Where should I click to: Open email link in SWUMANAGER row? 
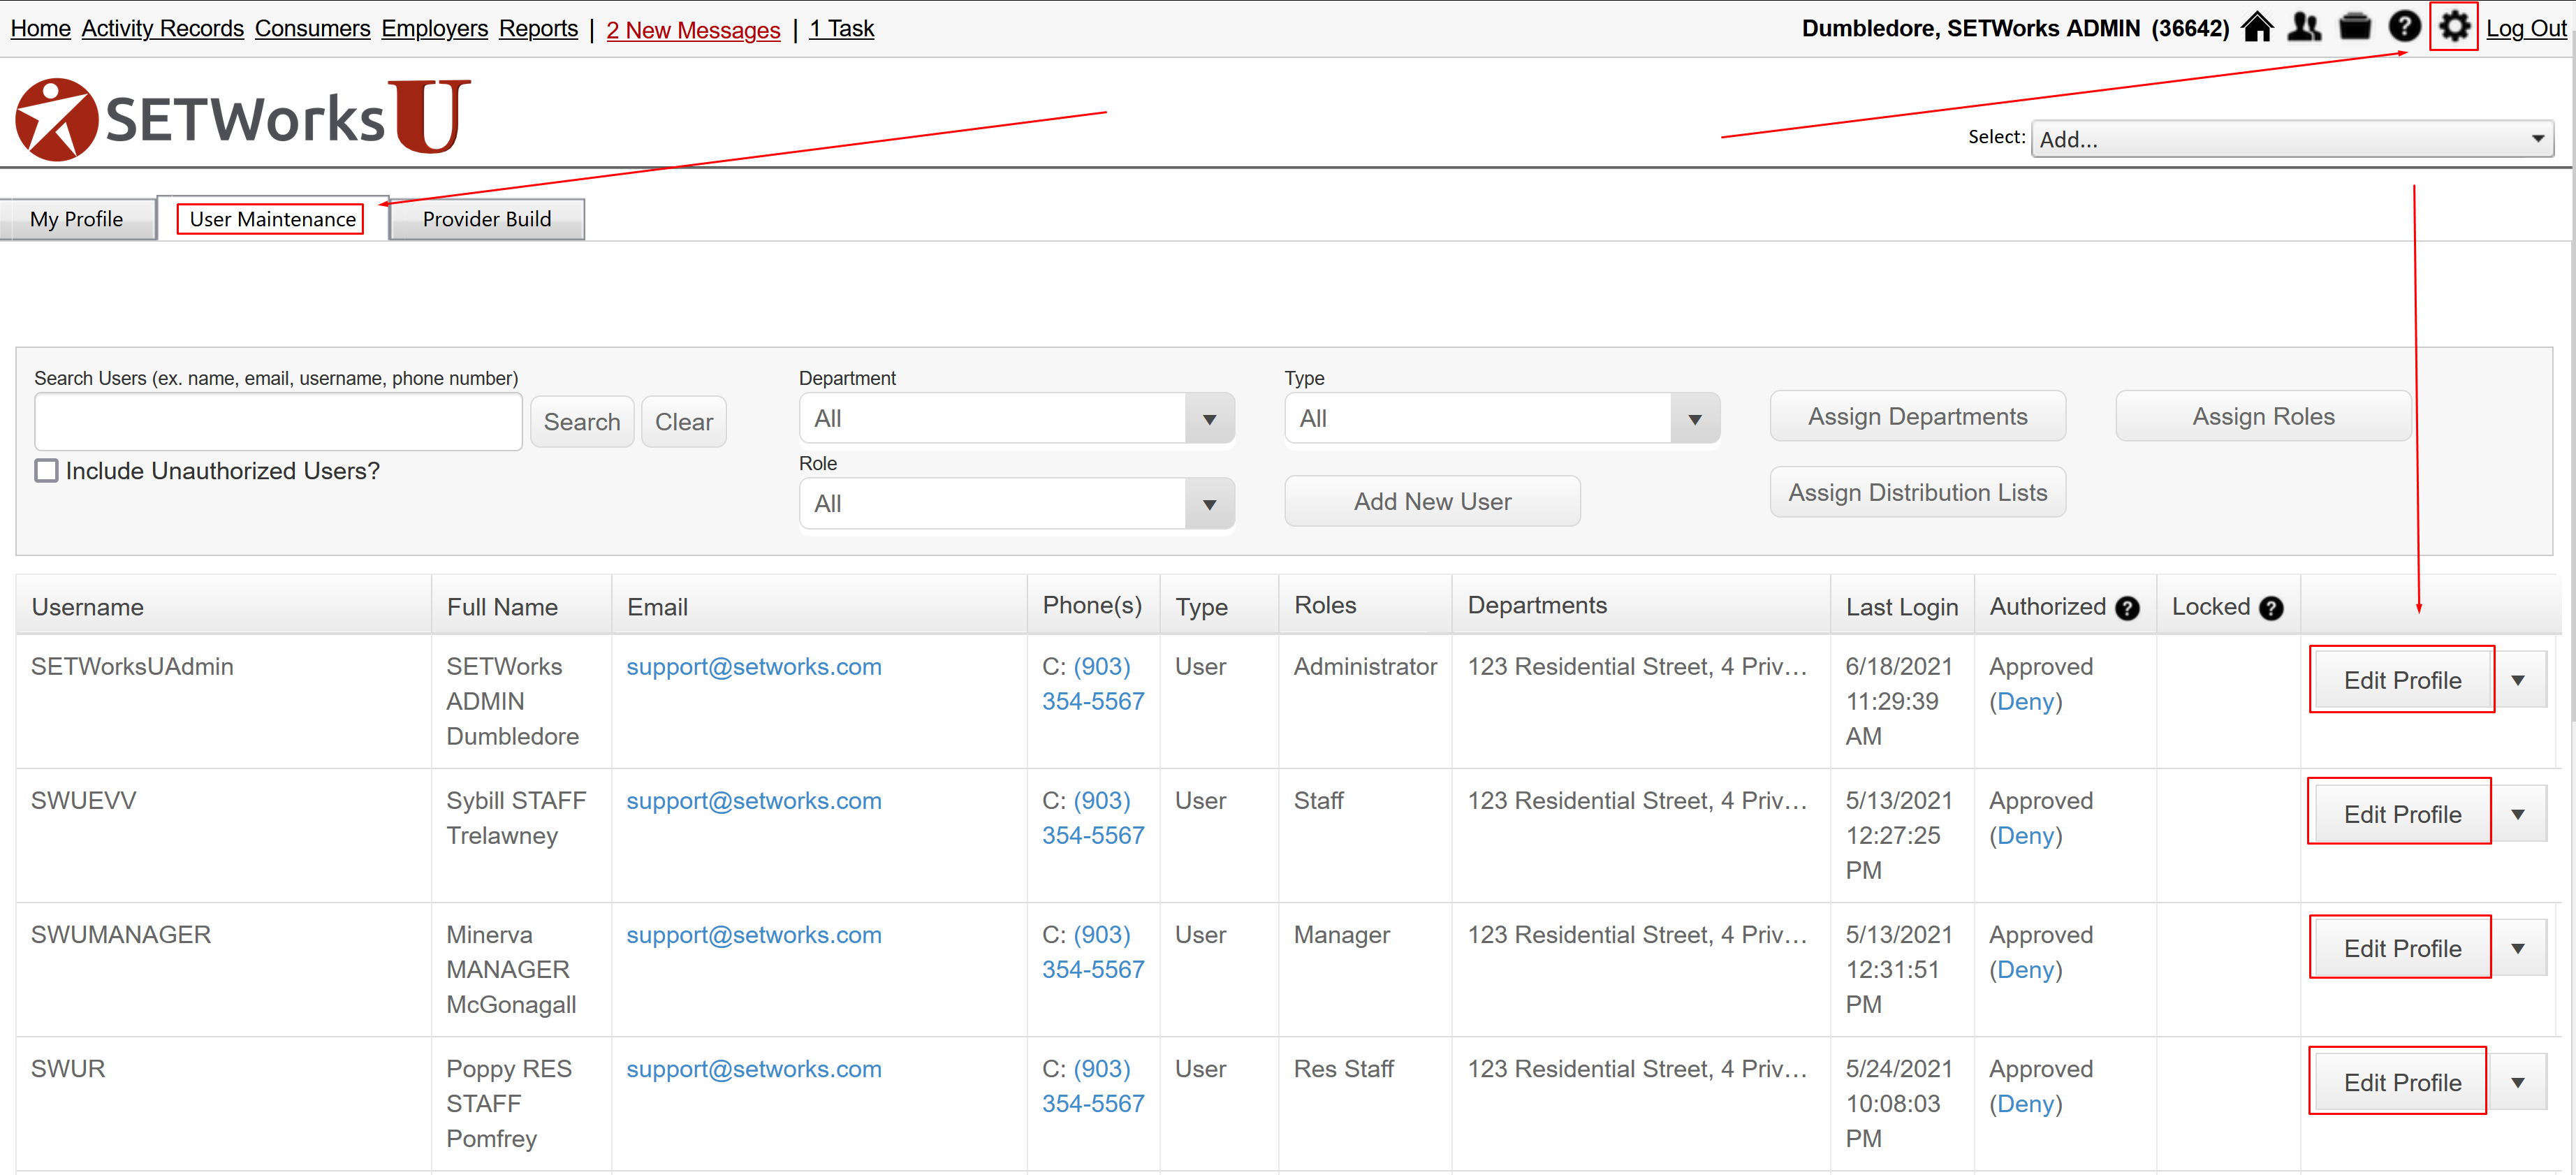(x=754, y=935)
